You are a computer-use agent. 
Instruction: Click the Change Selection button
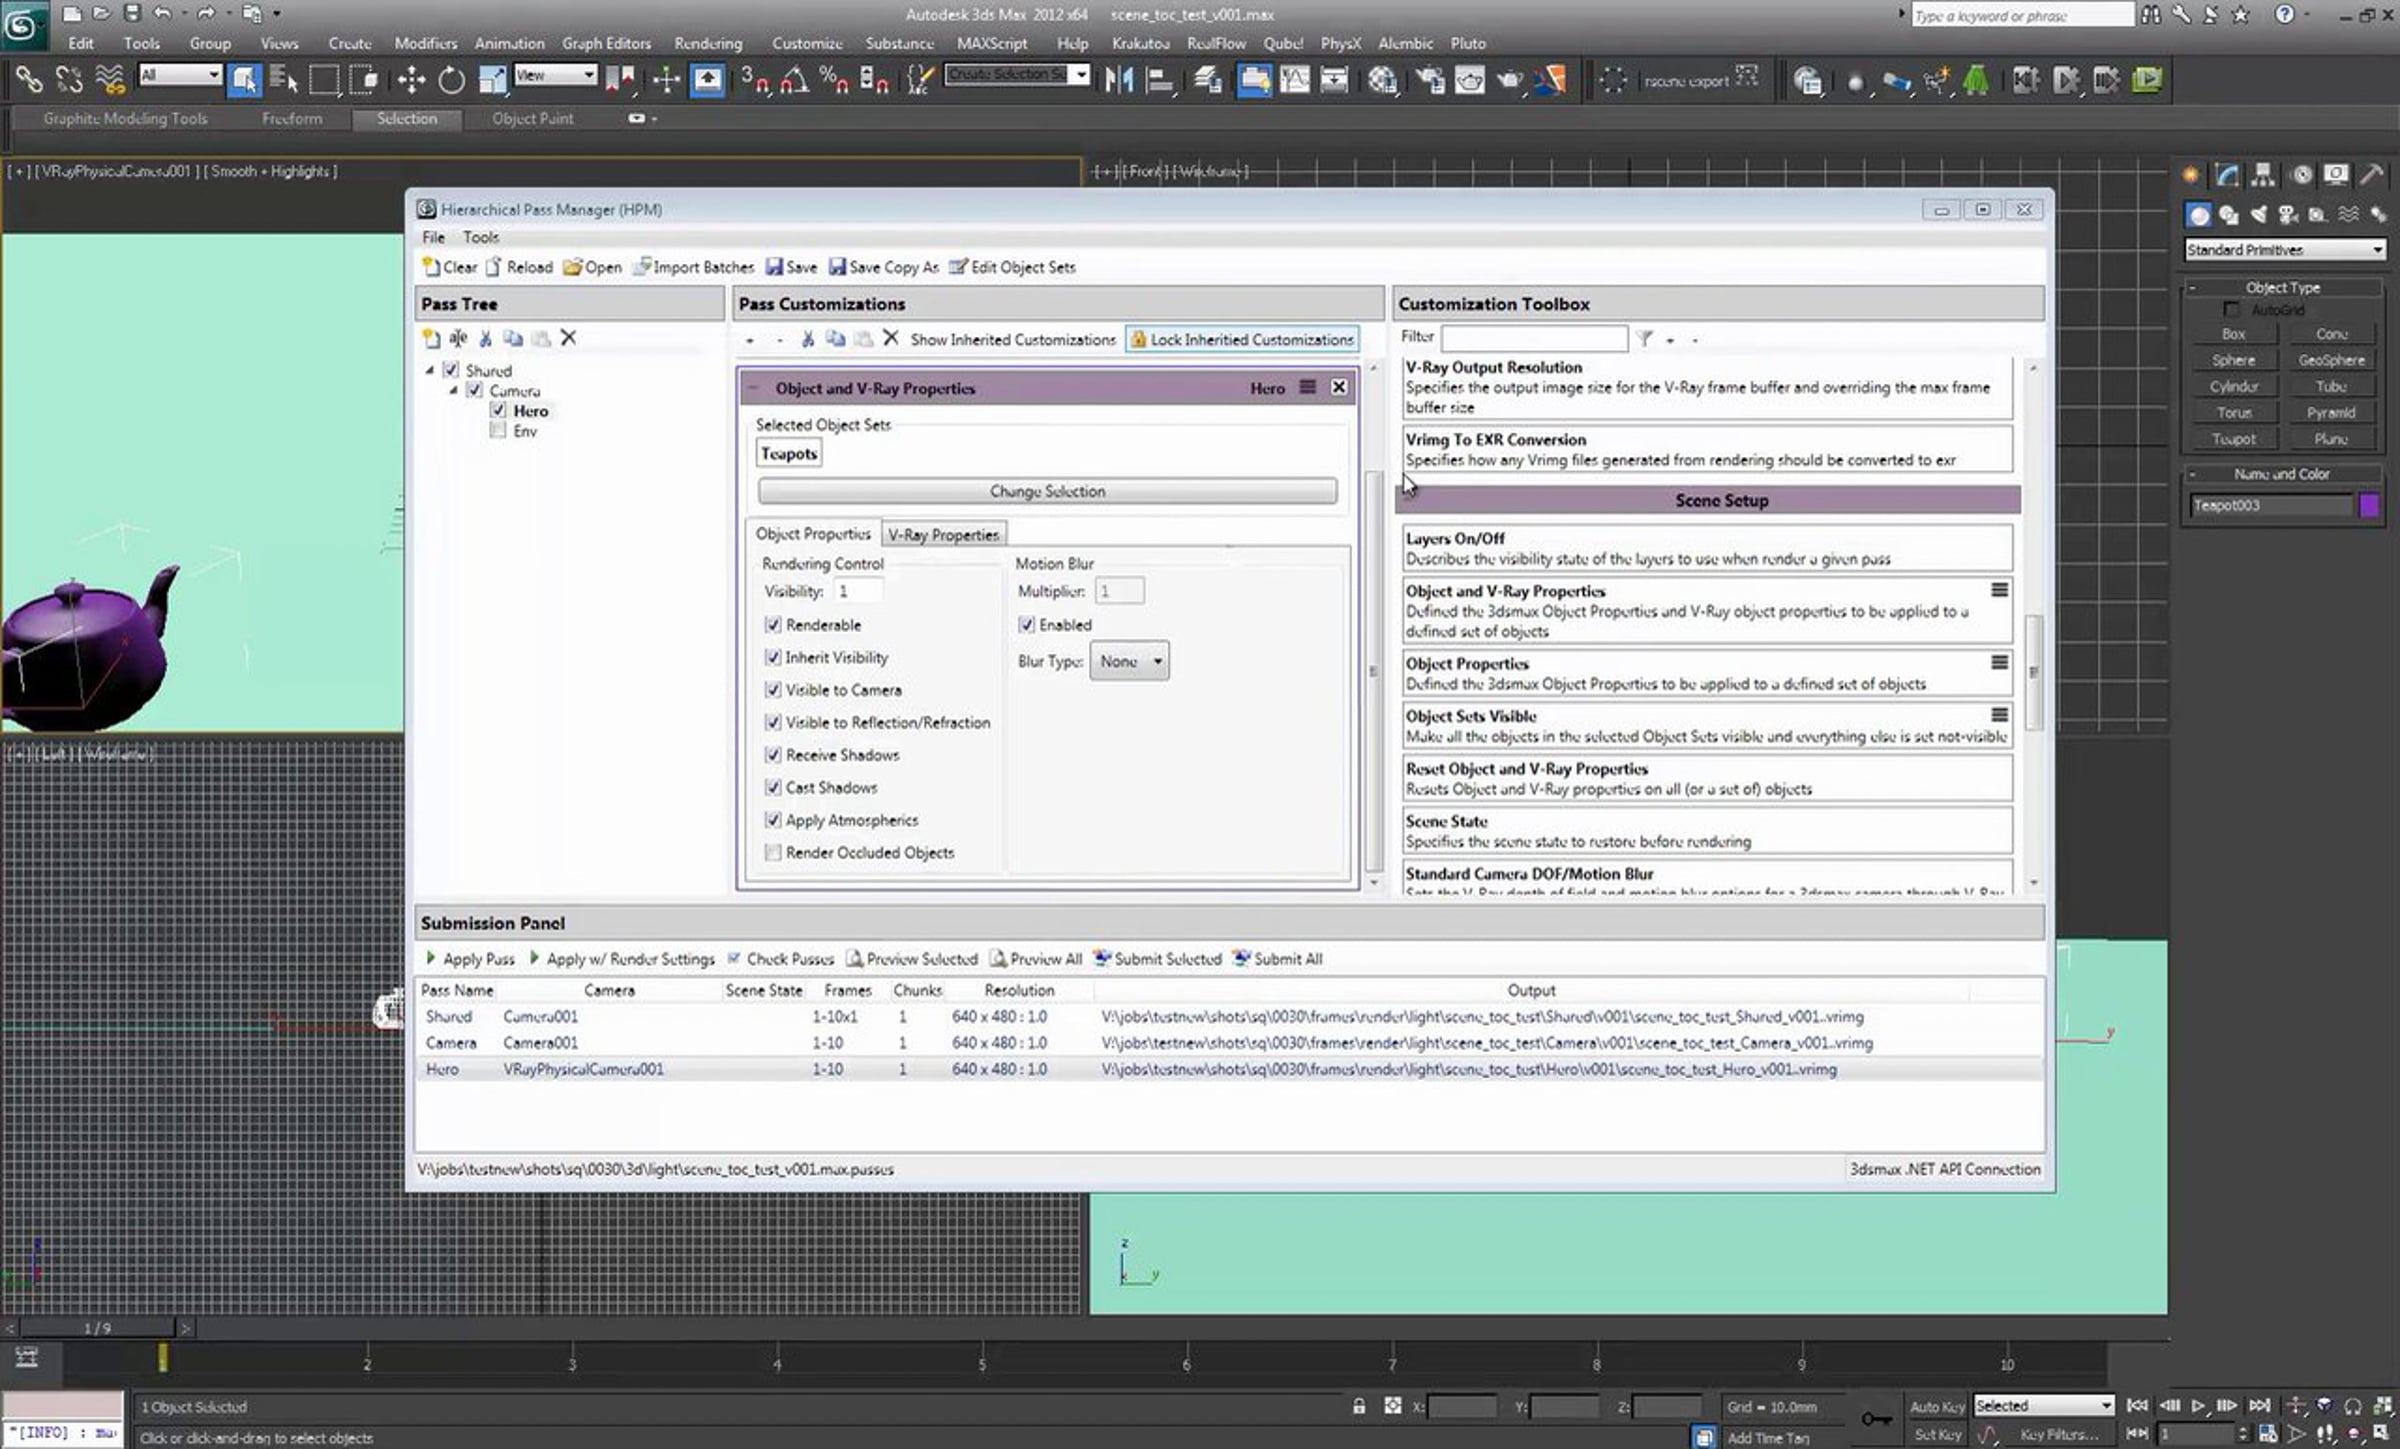click(x=1047, y=491)
